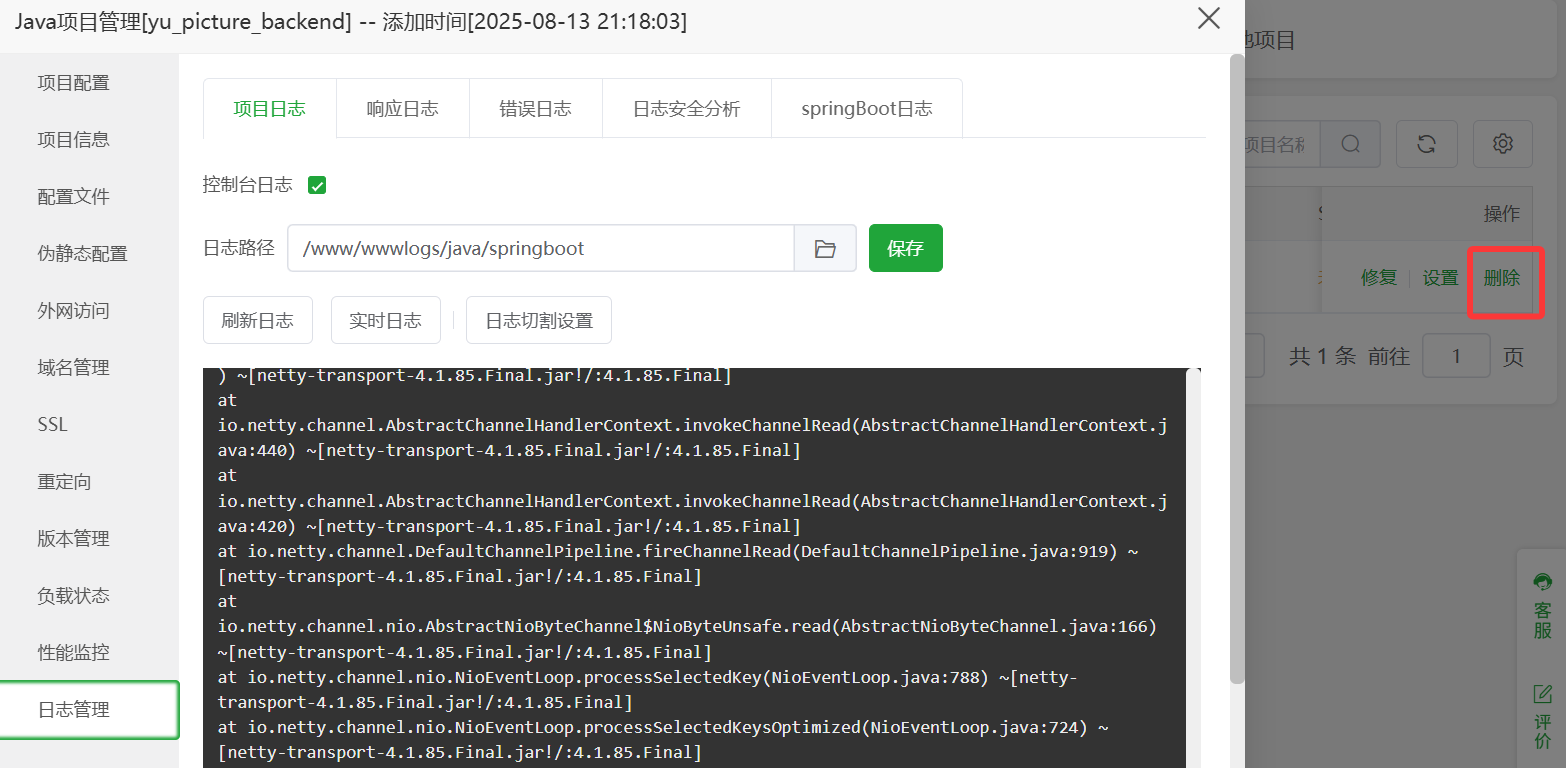Image resolution: width=1566 pixels, height=768 pixels.
Task: Click the dialog title Java项目管理[yu_picture_backend]
Action: [183, 21]
